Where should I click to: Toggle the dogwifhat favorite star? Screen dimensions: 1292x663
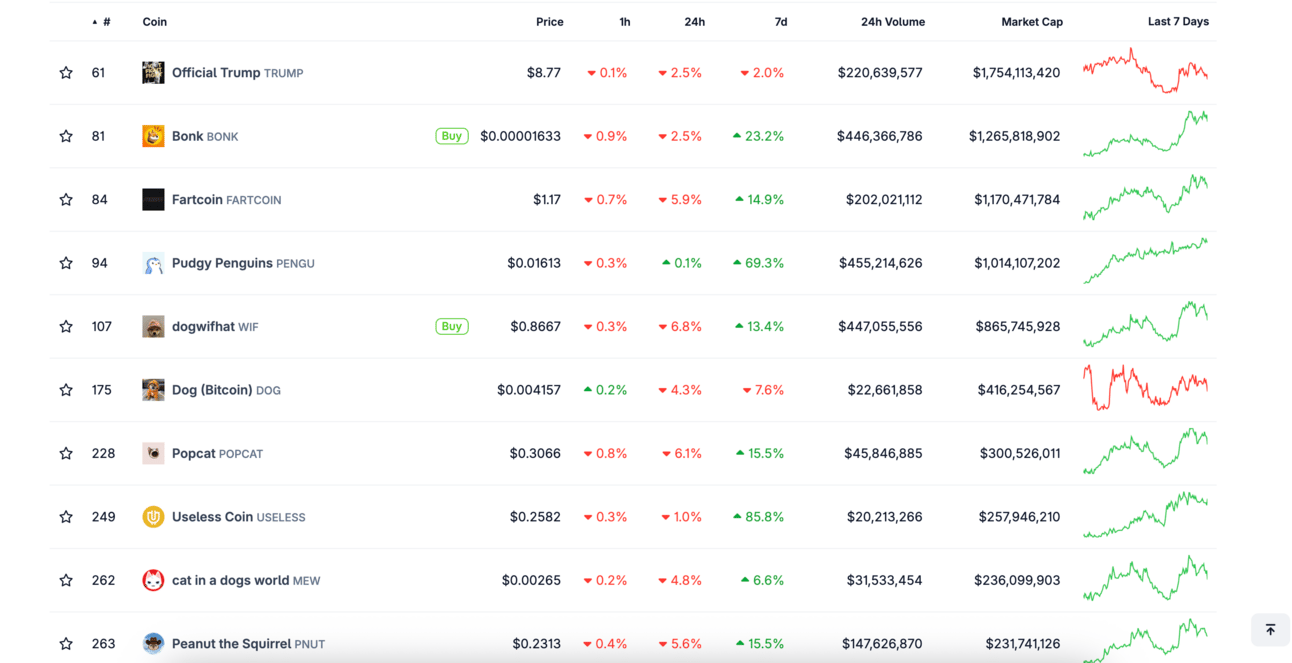point(66,327)
